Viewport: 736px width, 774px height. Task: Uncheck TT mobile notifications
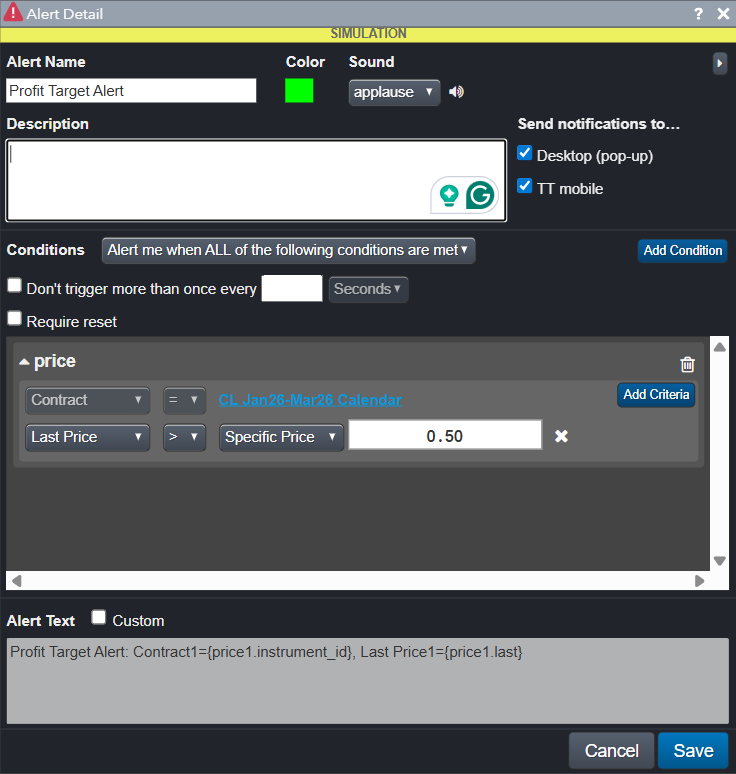coord(525,187)
